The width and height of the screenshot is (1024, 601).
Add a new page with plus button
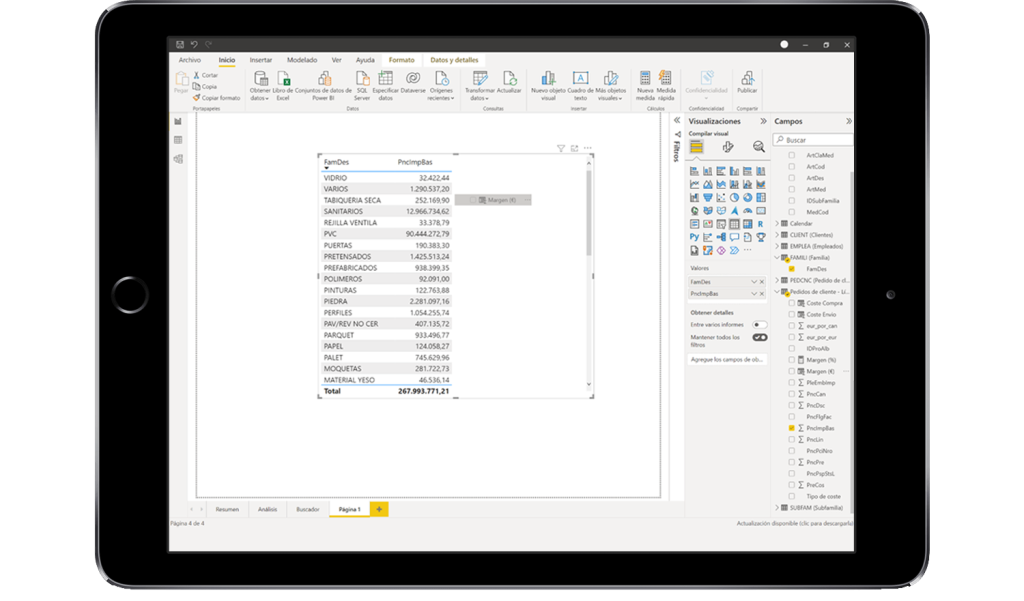click(379, 509)
